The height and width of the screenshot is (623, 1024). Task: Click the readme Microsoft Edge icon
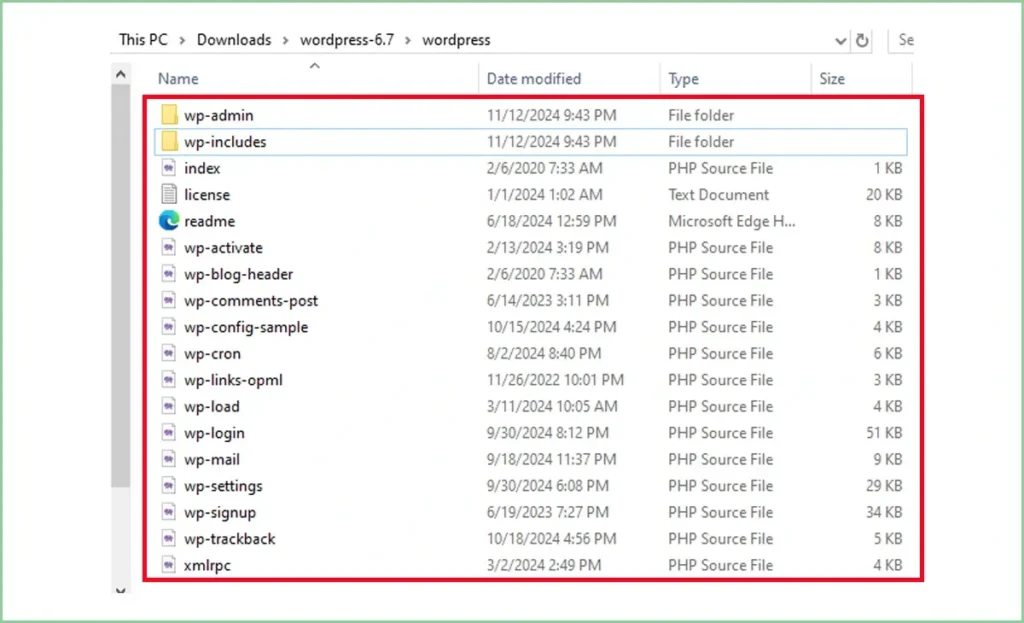[169, 221]
